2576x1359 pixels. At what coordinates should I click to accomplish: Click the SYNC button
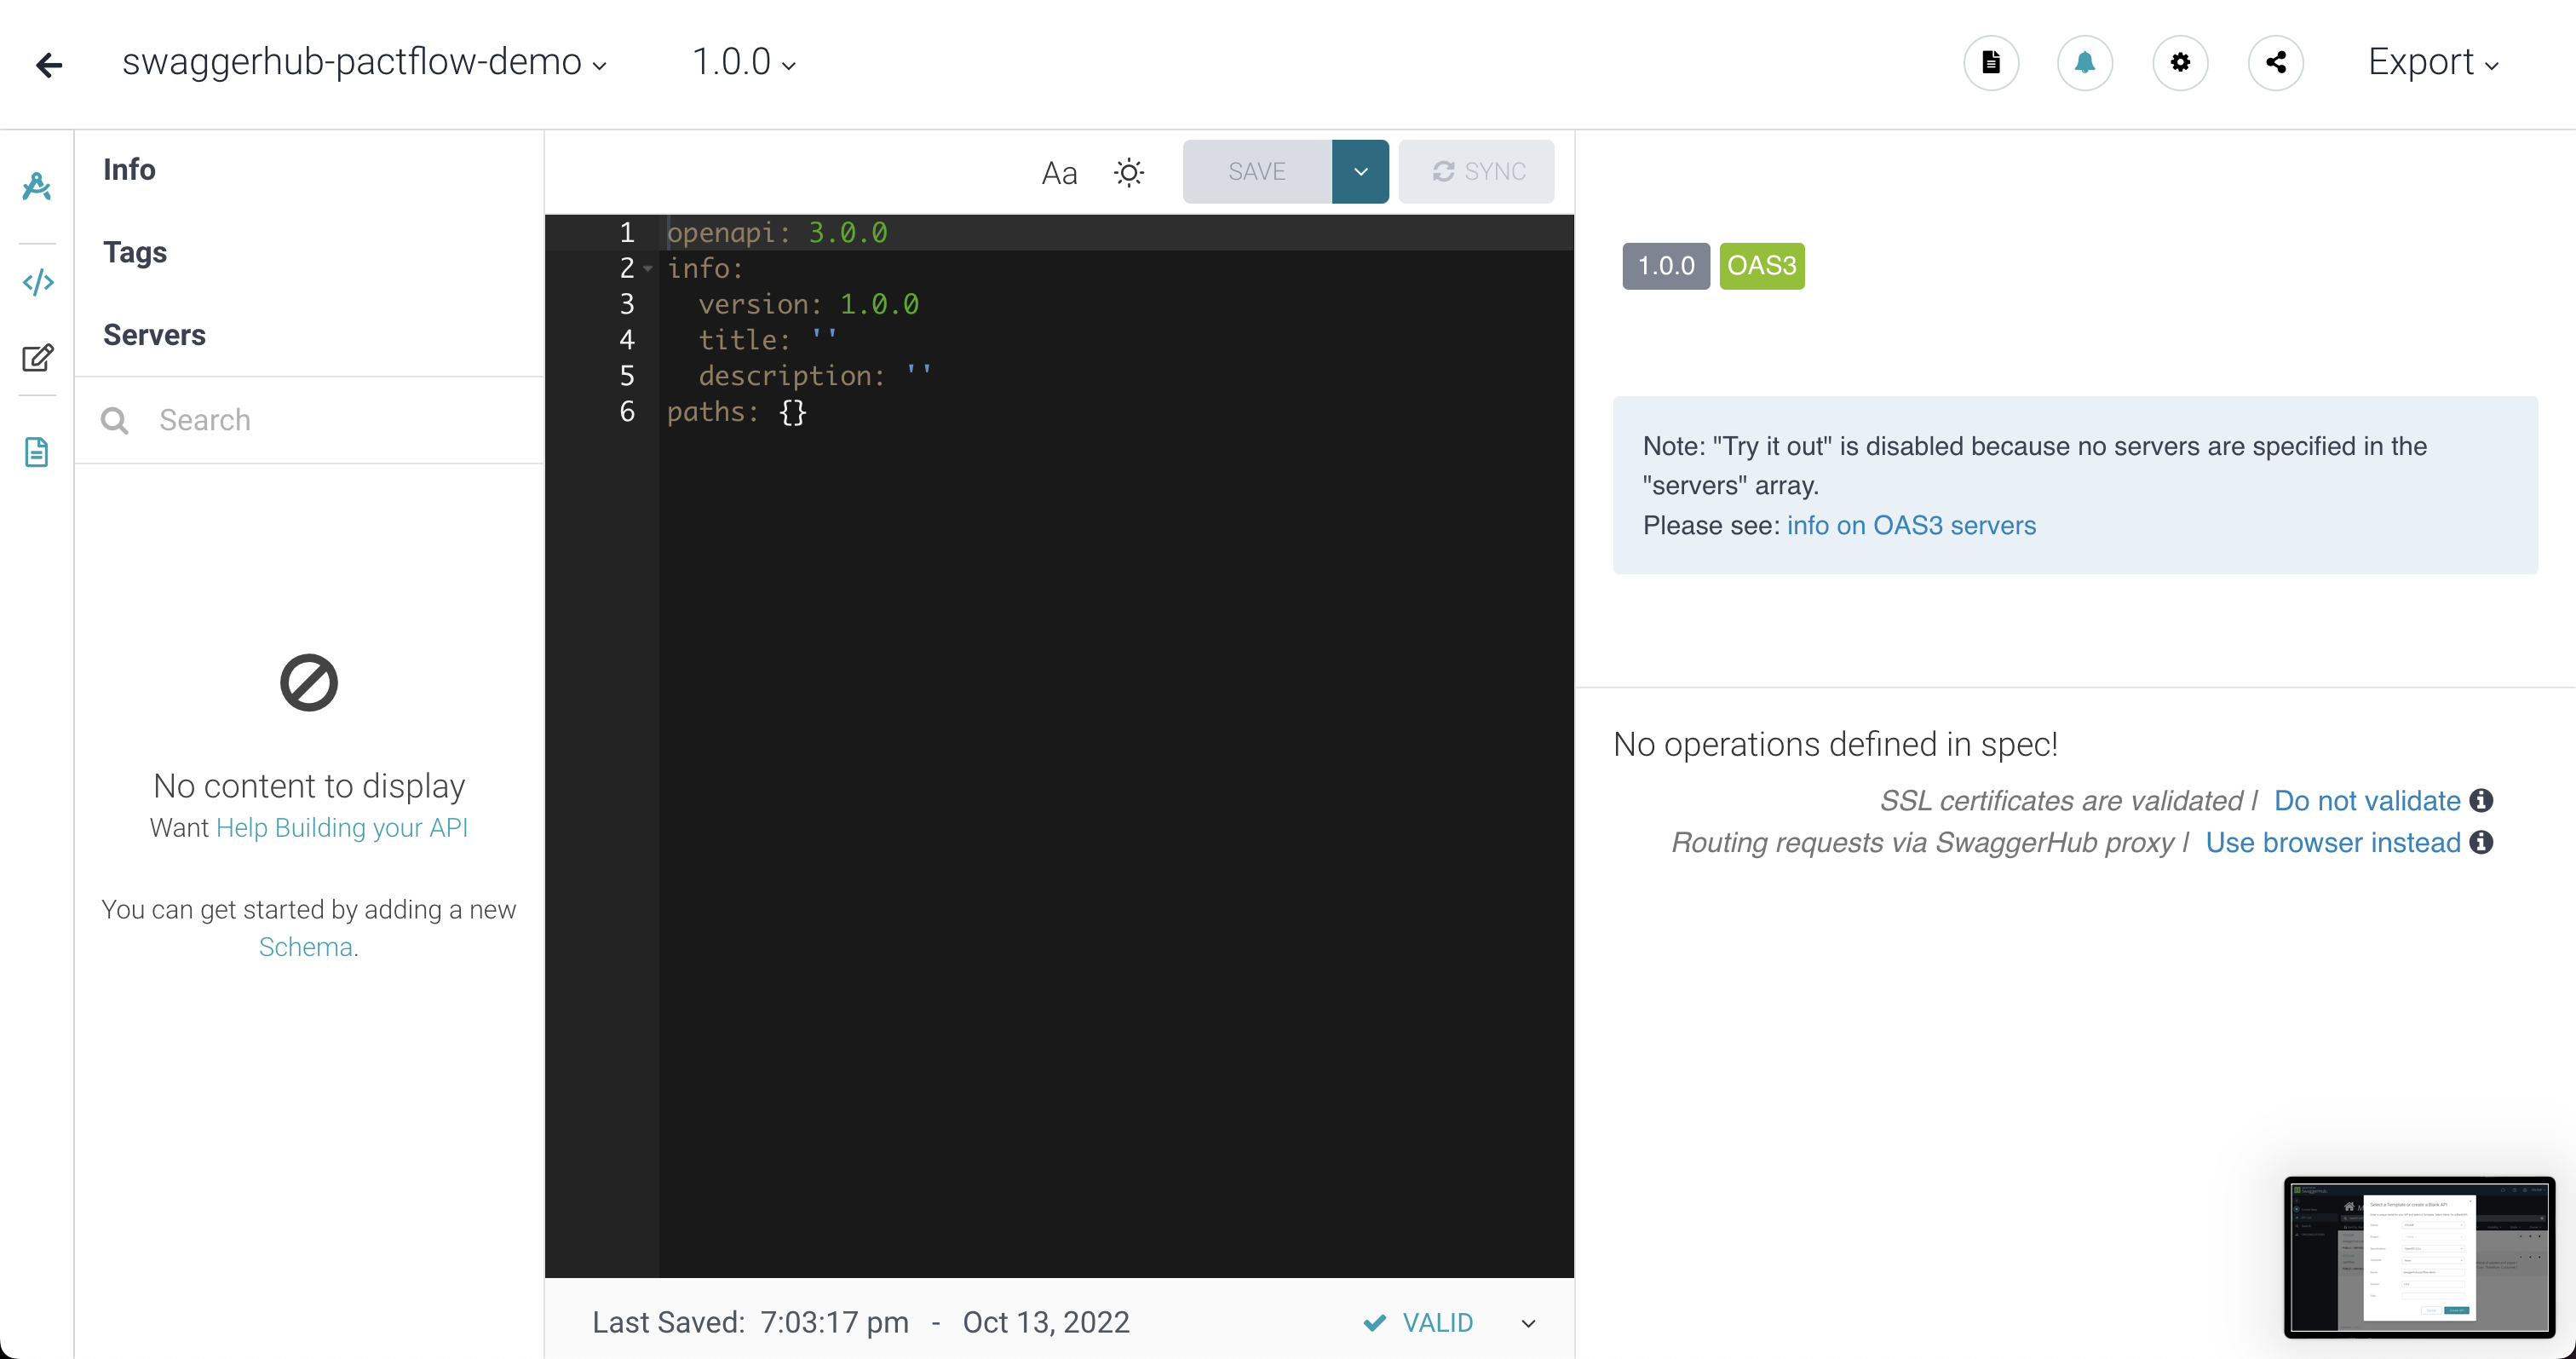coord(1477,170)
